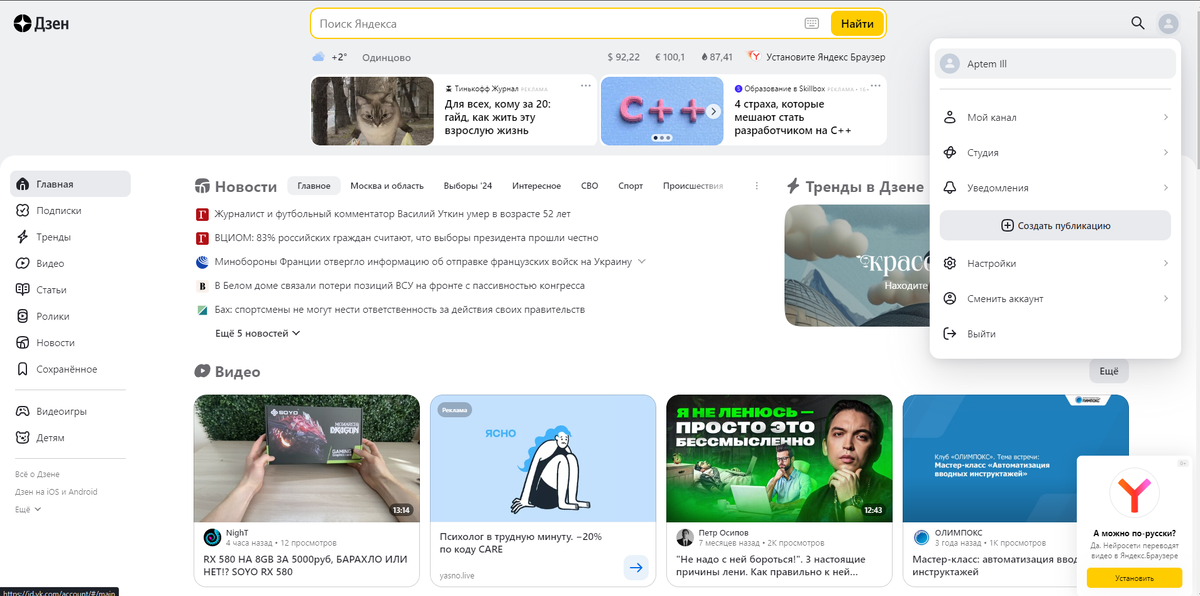Click the Дзен logo

[x=41, y=23]
